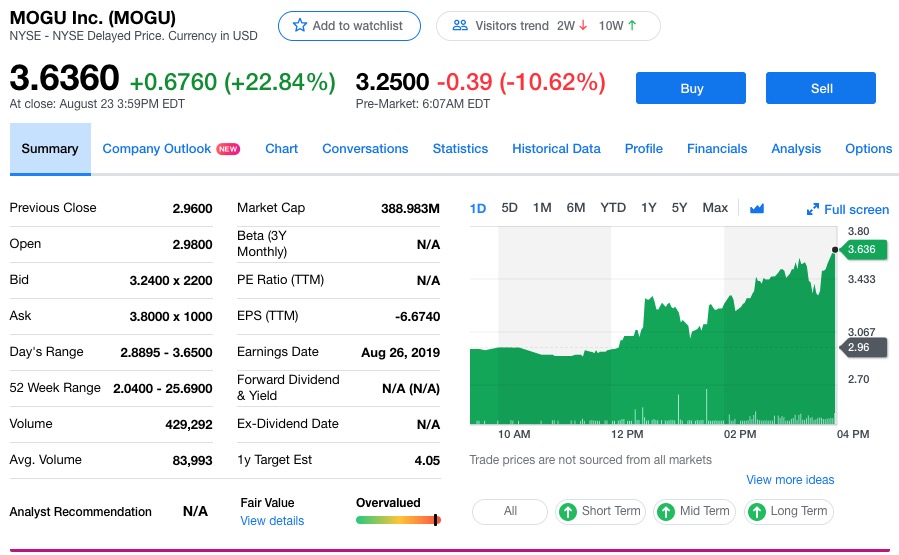Open the chart type area icon
The width and height of the screenshot is (899, 555).
click(x=757, y=208)
